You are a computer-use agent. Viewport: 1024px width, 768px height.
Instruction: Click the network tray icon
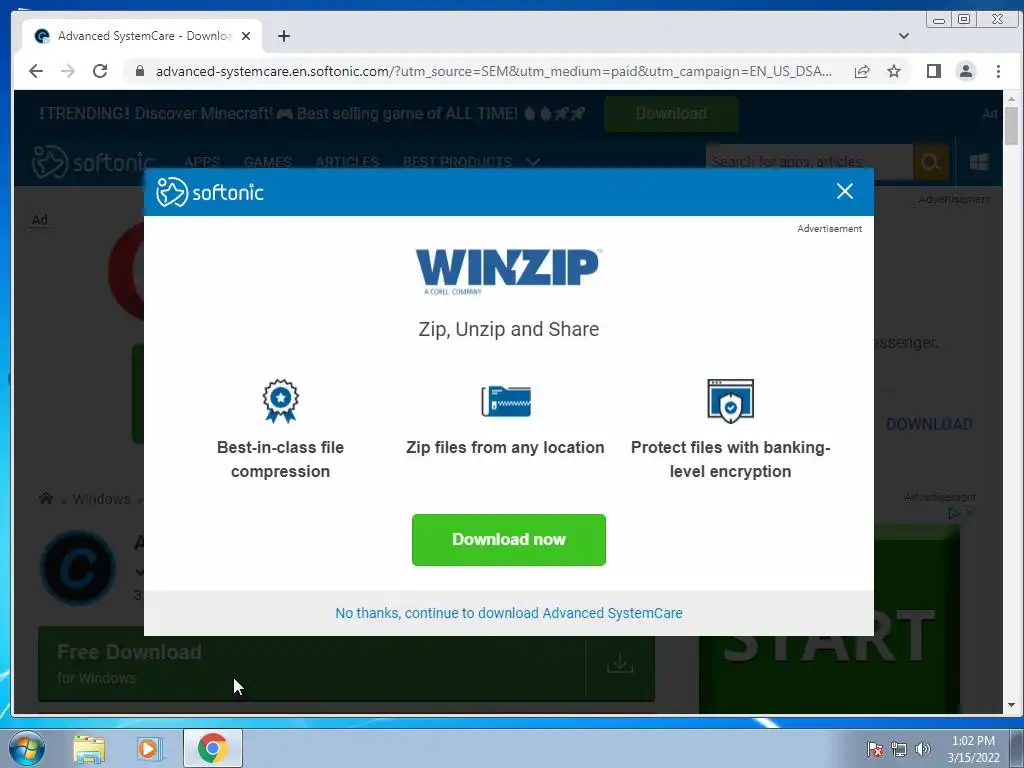[x=899, y=749]
